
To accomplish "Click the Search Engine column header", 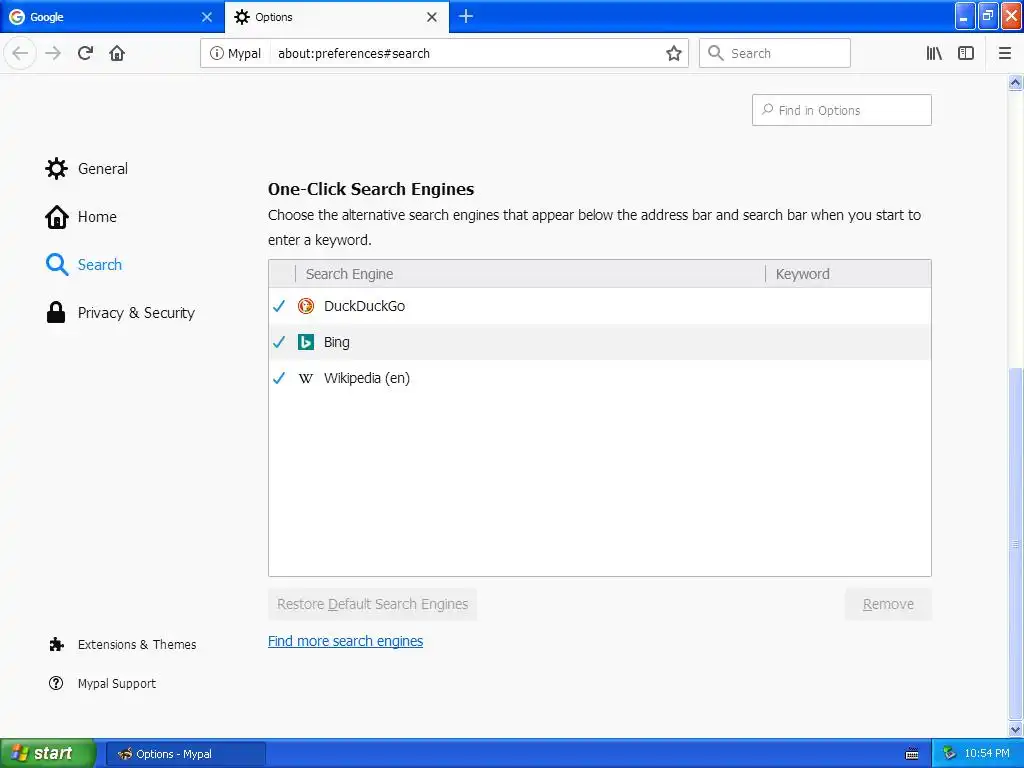I will pyautogui.click(x=530, y=274).
